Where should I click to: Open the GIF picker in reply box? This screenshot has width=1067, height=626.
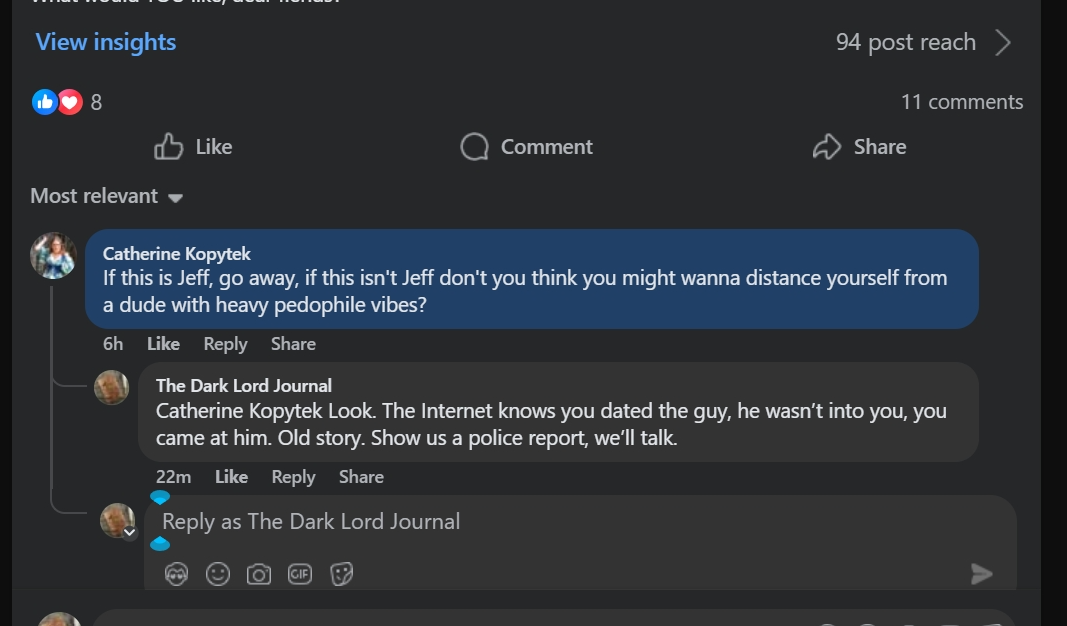[300, 574]
